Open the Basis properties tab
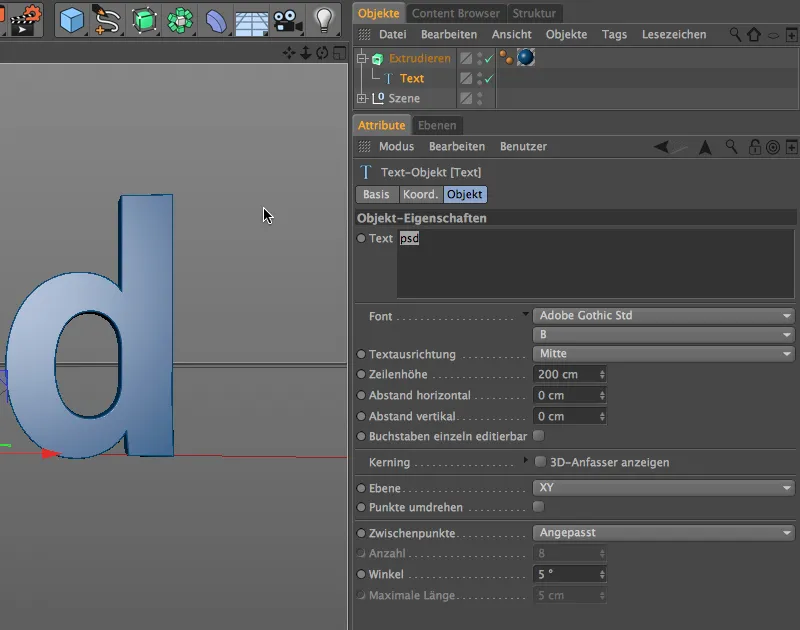 (376, 194)
